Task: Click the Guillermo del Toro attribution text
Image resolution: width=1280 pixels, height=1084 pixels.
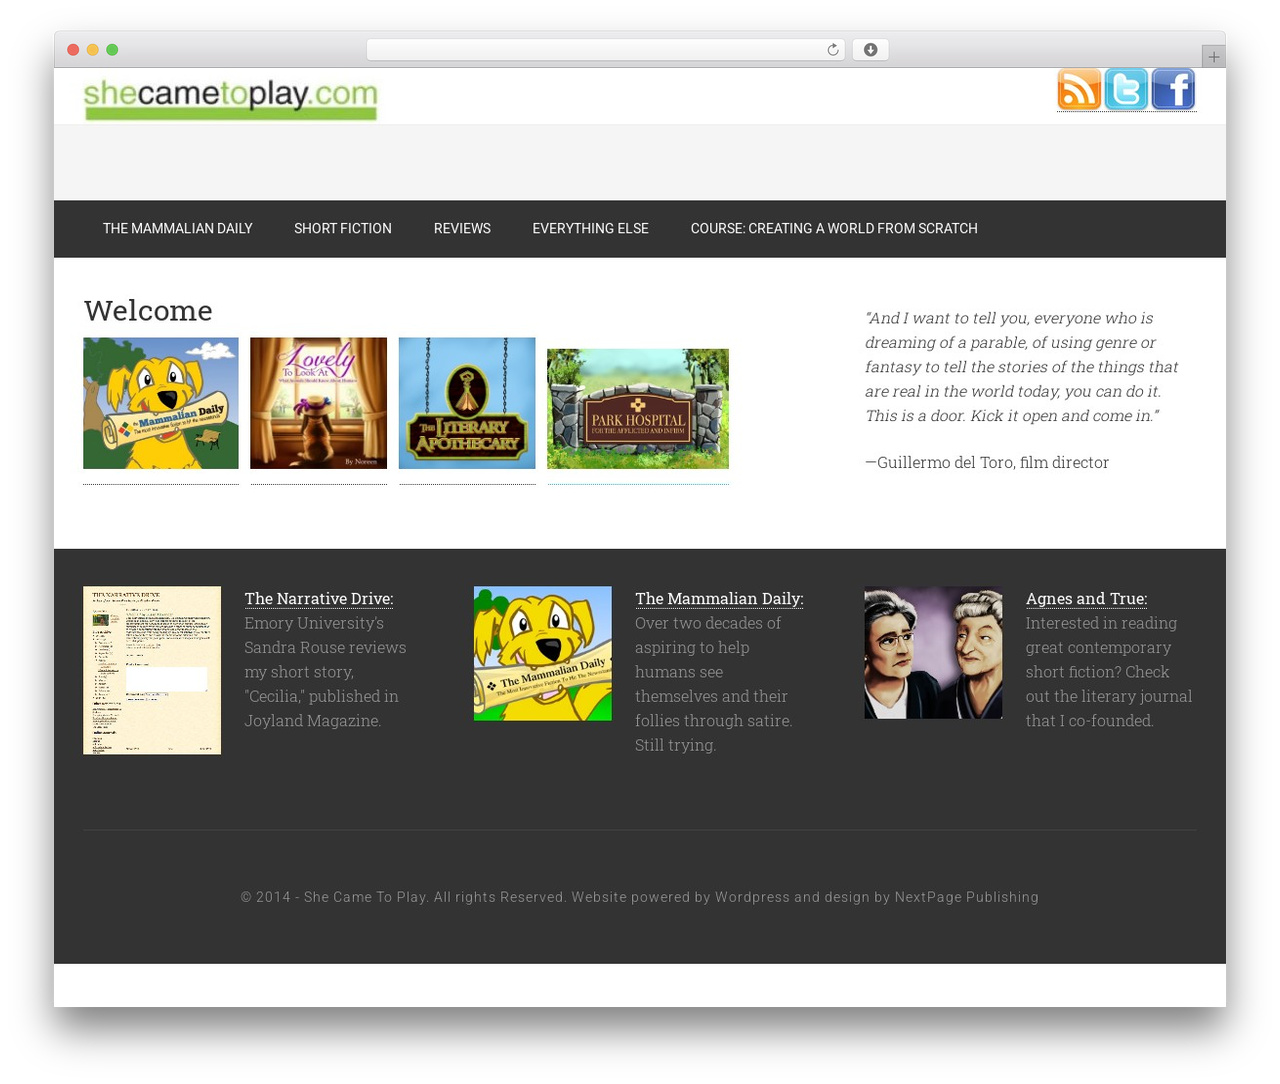Action: pyautogui.click(x=987, y=462)
